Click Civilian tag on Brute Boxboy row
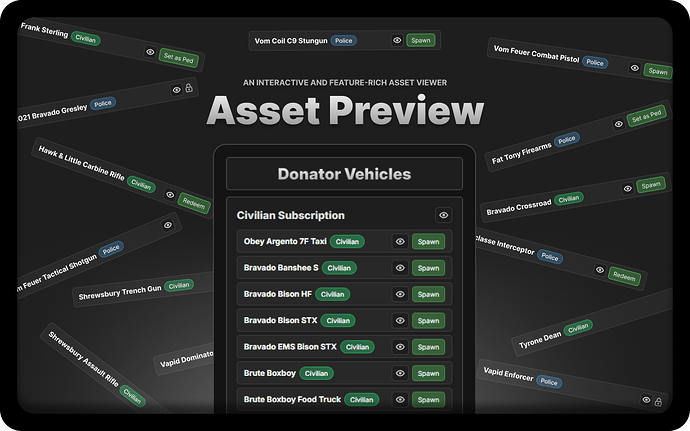 tap(316, 373)
